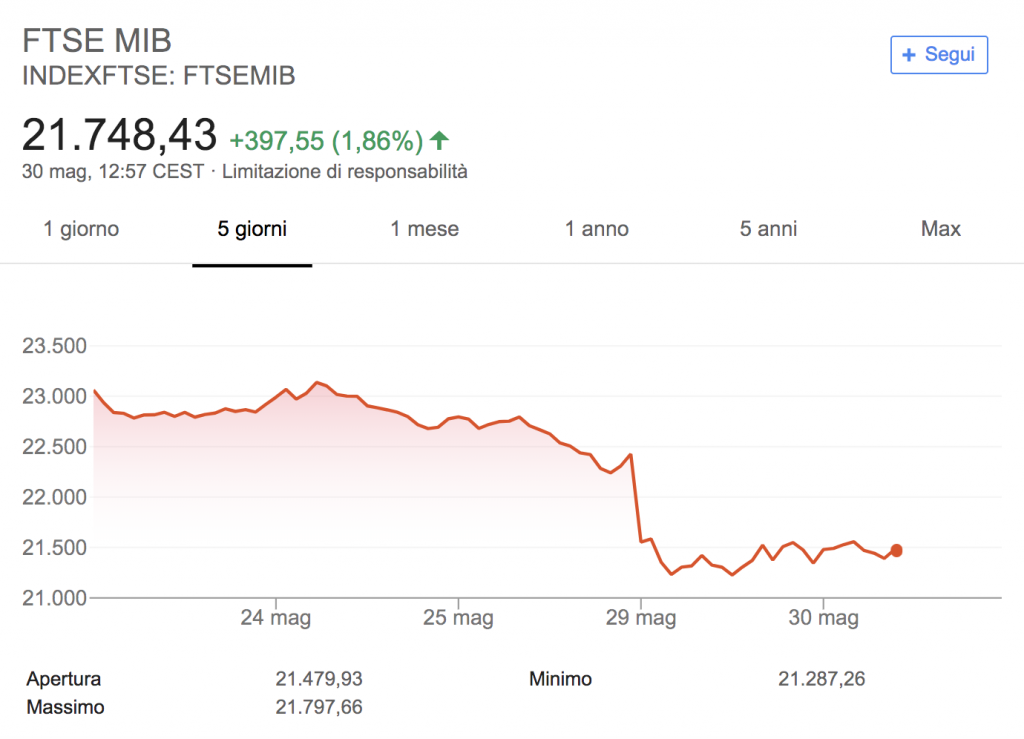Click the Massimo value 21.797,66
Viewport: 1024px width, 739px height.
[319, 707]
